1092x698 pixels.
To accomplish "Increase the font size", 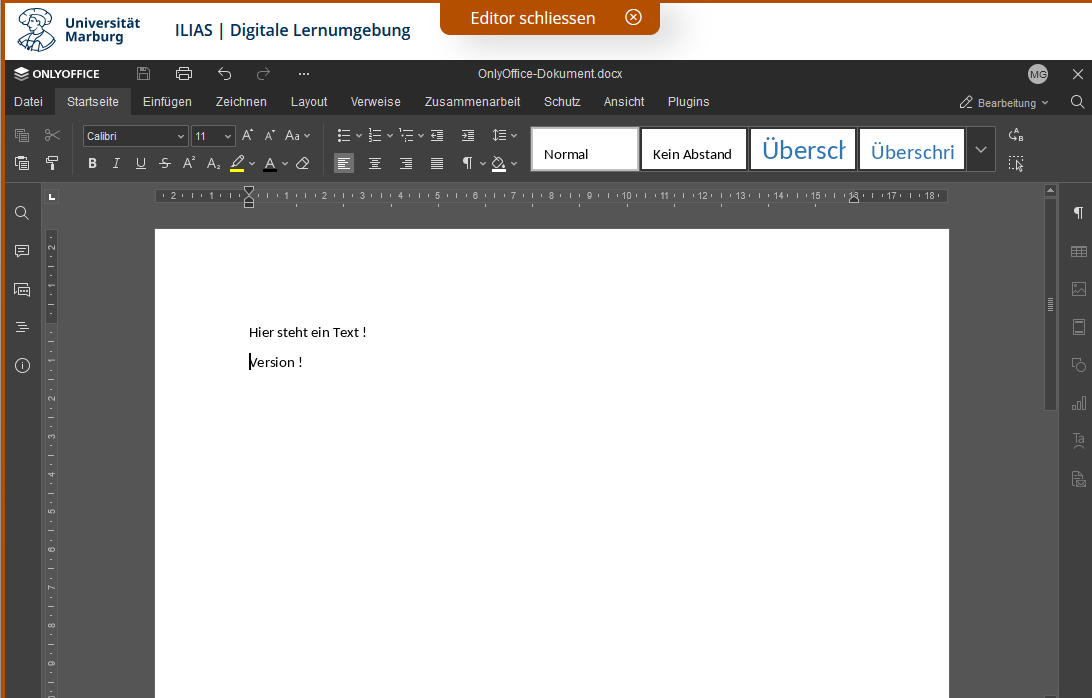I will (248, 135).
